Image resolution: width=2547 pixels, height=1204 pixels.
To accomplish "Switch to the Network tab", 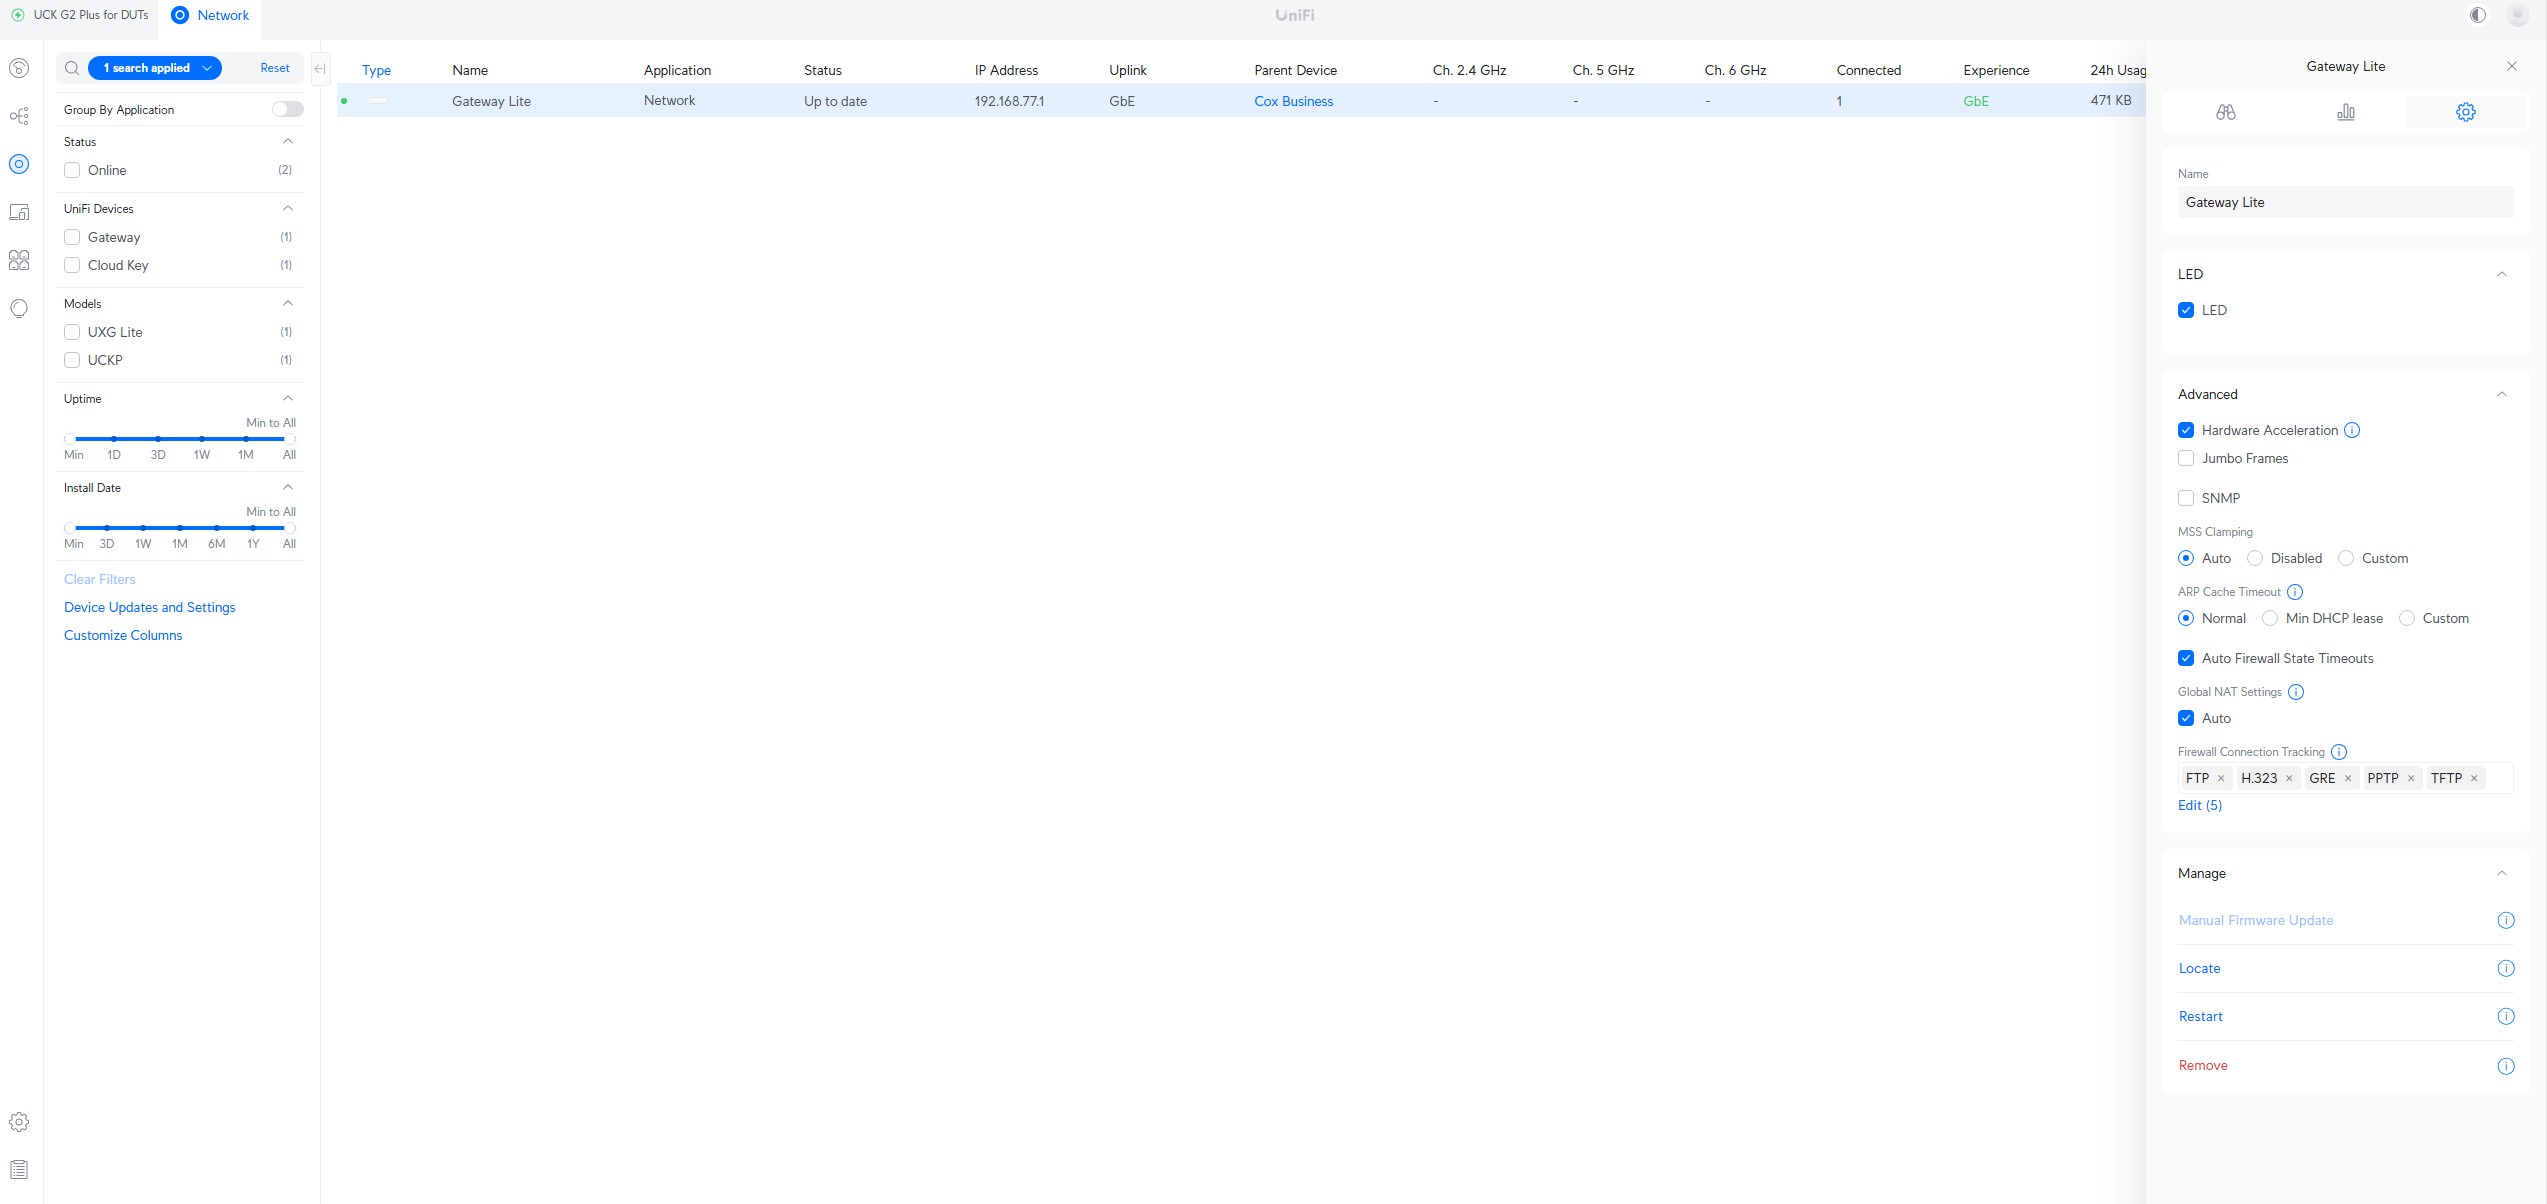I will pos(211,15).
